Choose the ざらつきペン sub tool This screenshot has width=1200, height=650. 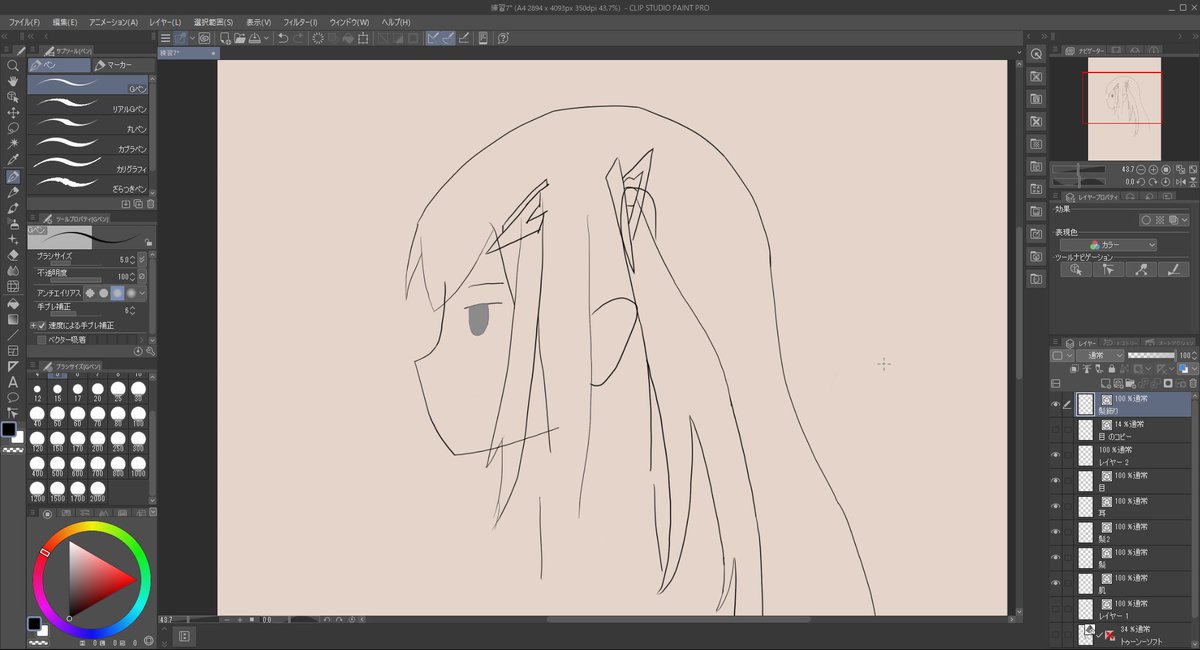click(x=88, y=186)
